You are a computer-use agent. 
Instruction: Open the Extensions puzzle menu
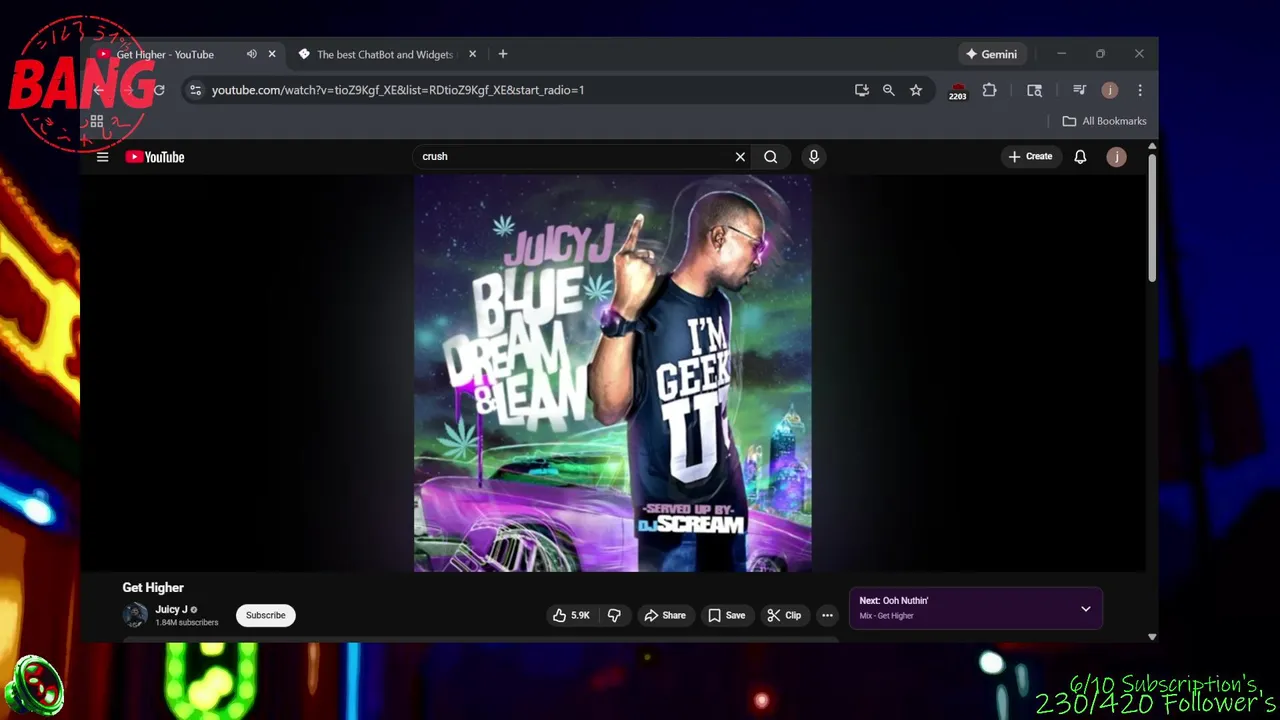click(x=990, y=90)
